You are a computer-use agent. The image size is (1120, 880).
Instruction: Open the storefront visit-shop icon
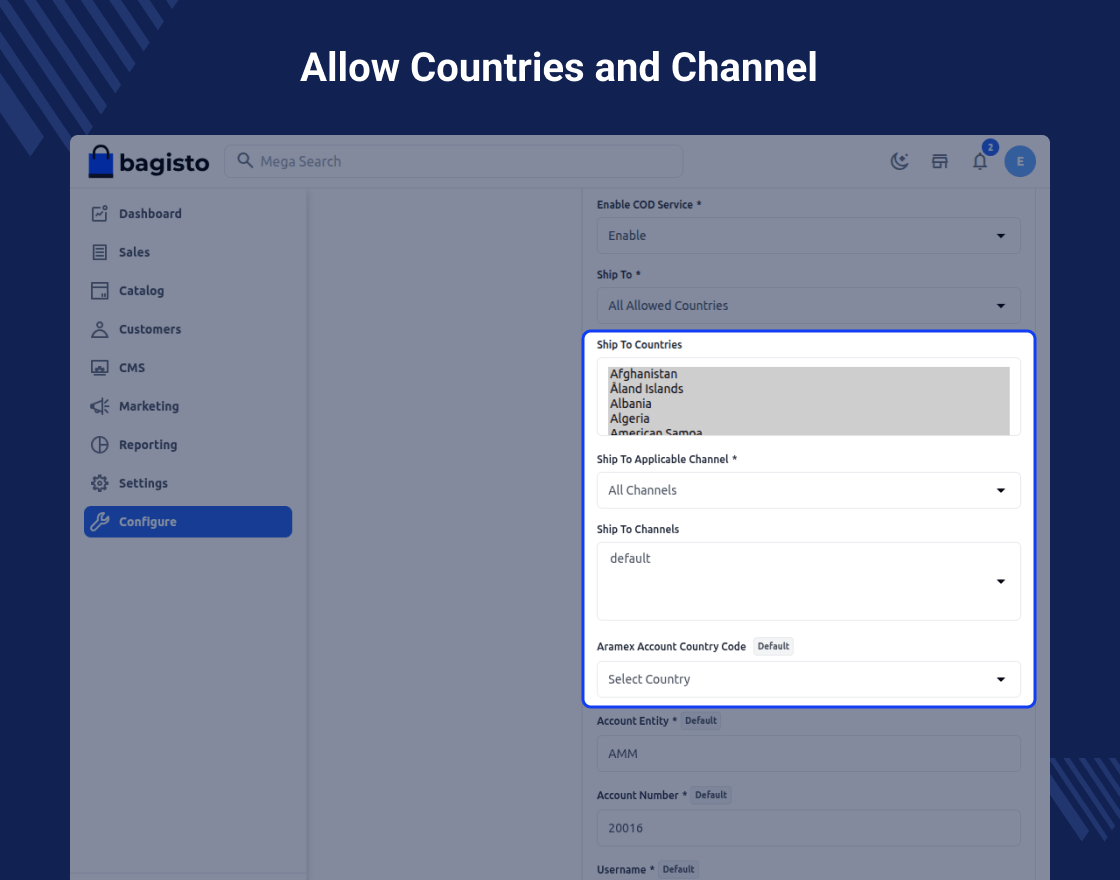coord(939,161)
